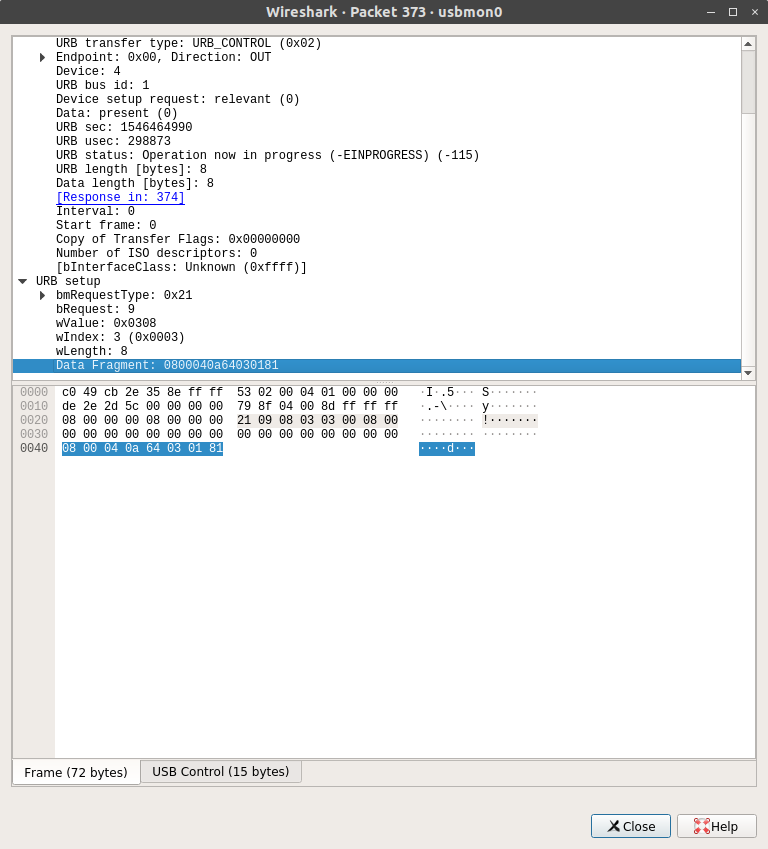This screenshot has width=768, height=849.
Task: Select the Copy of Transfer Flags row
Action: (376, 239)
